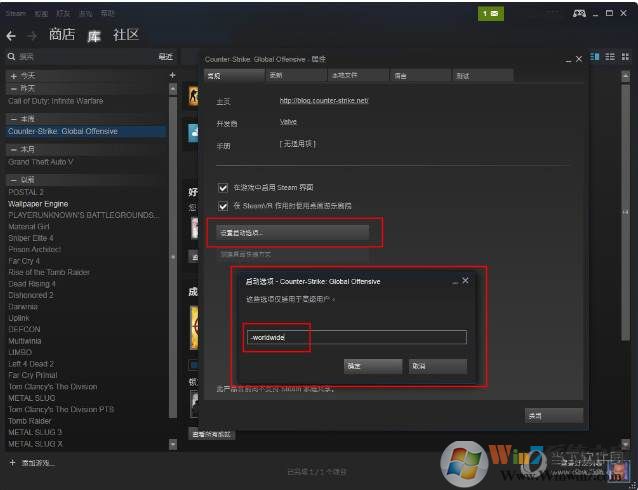
Task: Open the 游戏 (Games) menu
Action: 85,13
